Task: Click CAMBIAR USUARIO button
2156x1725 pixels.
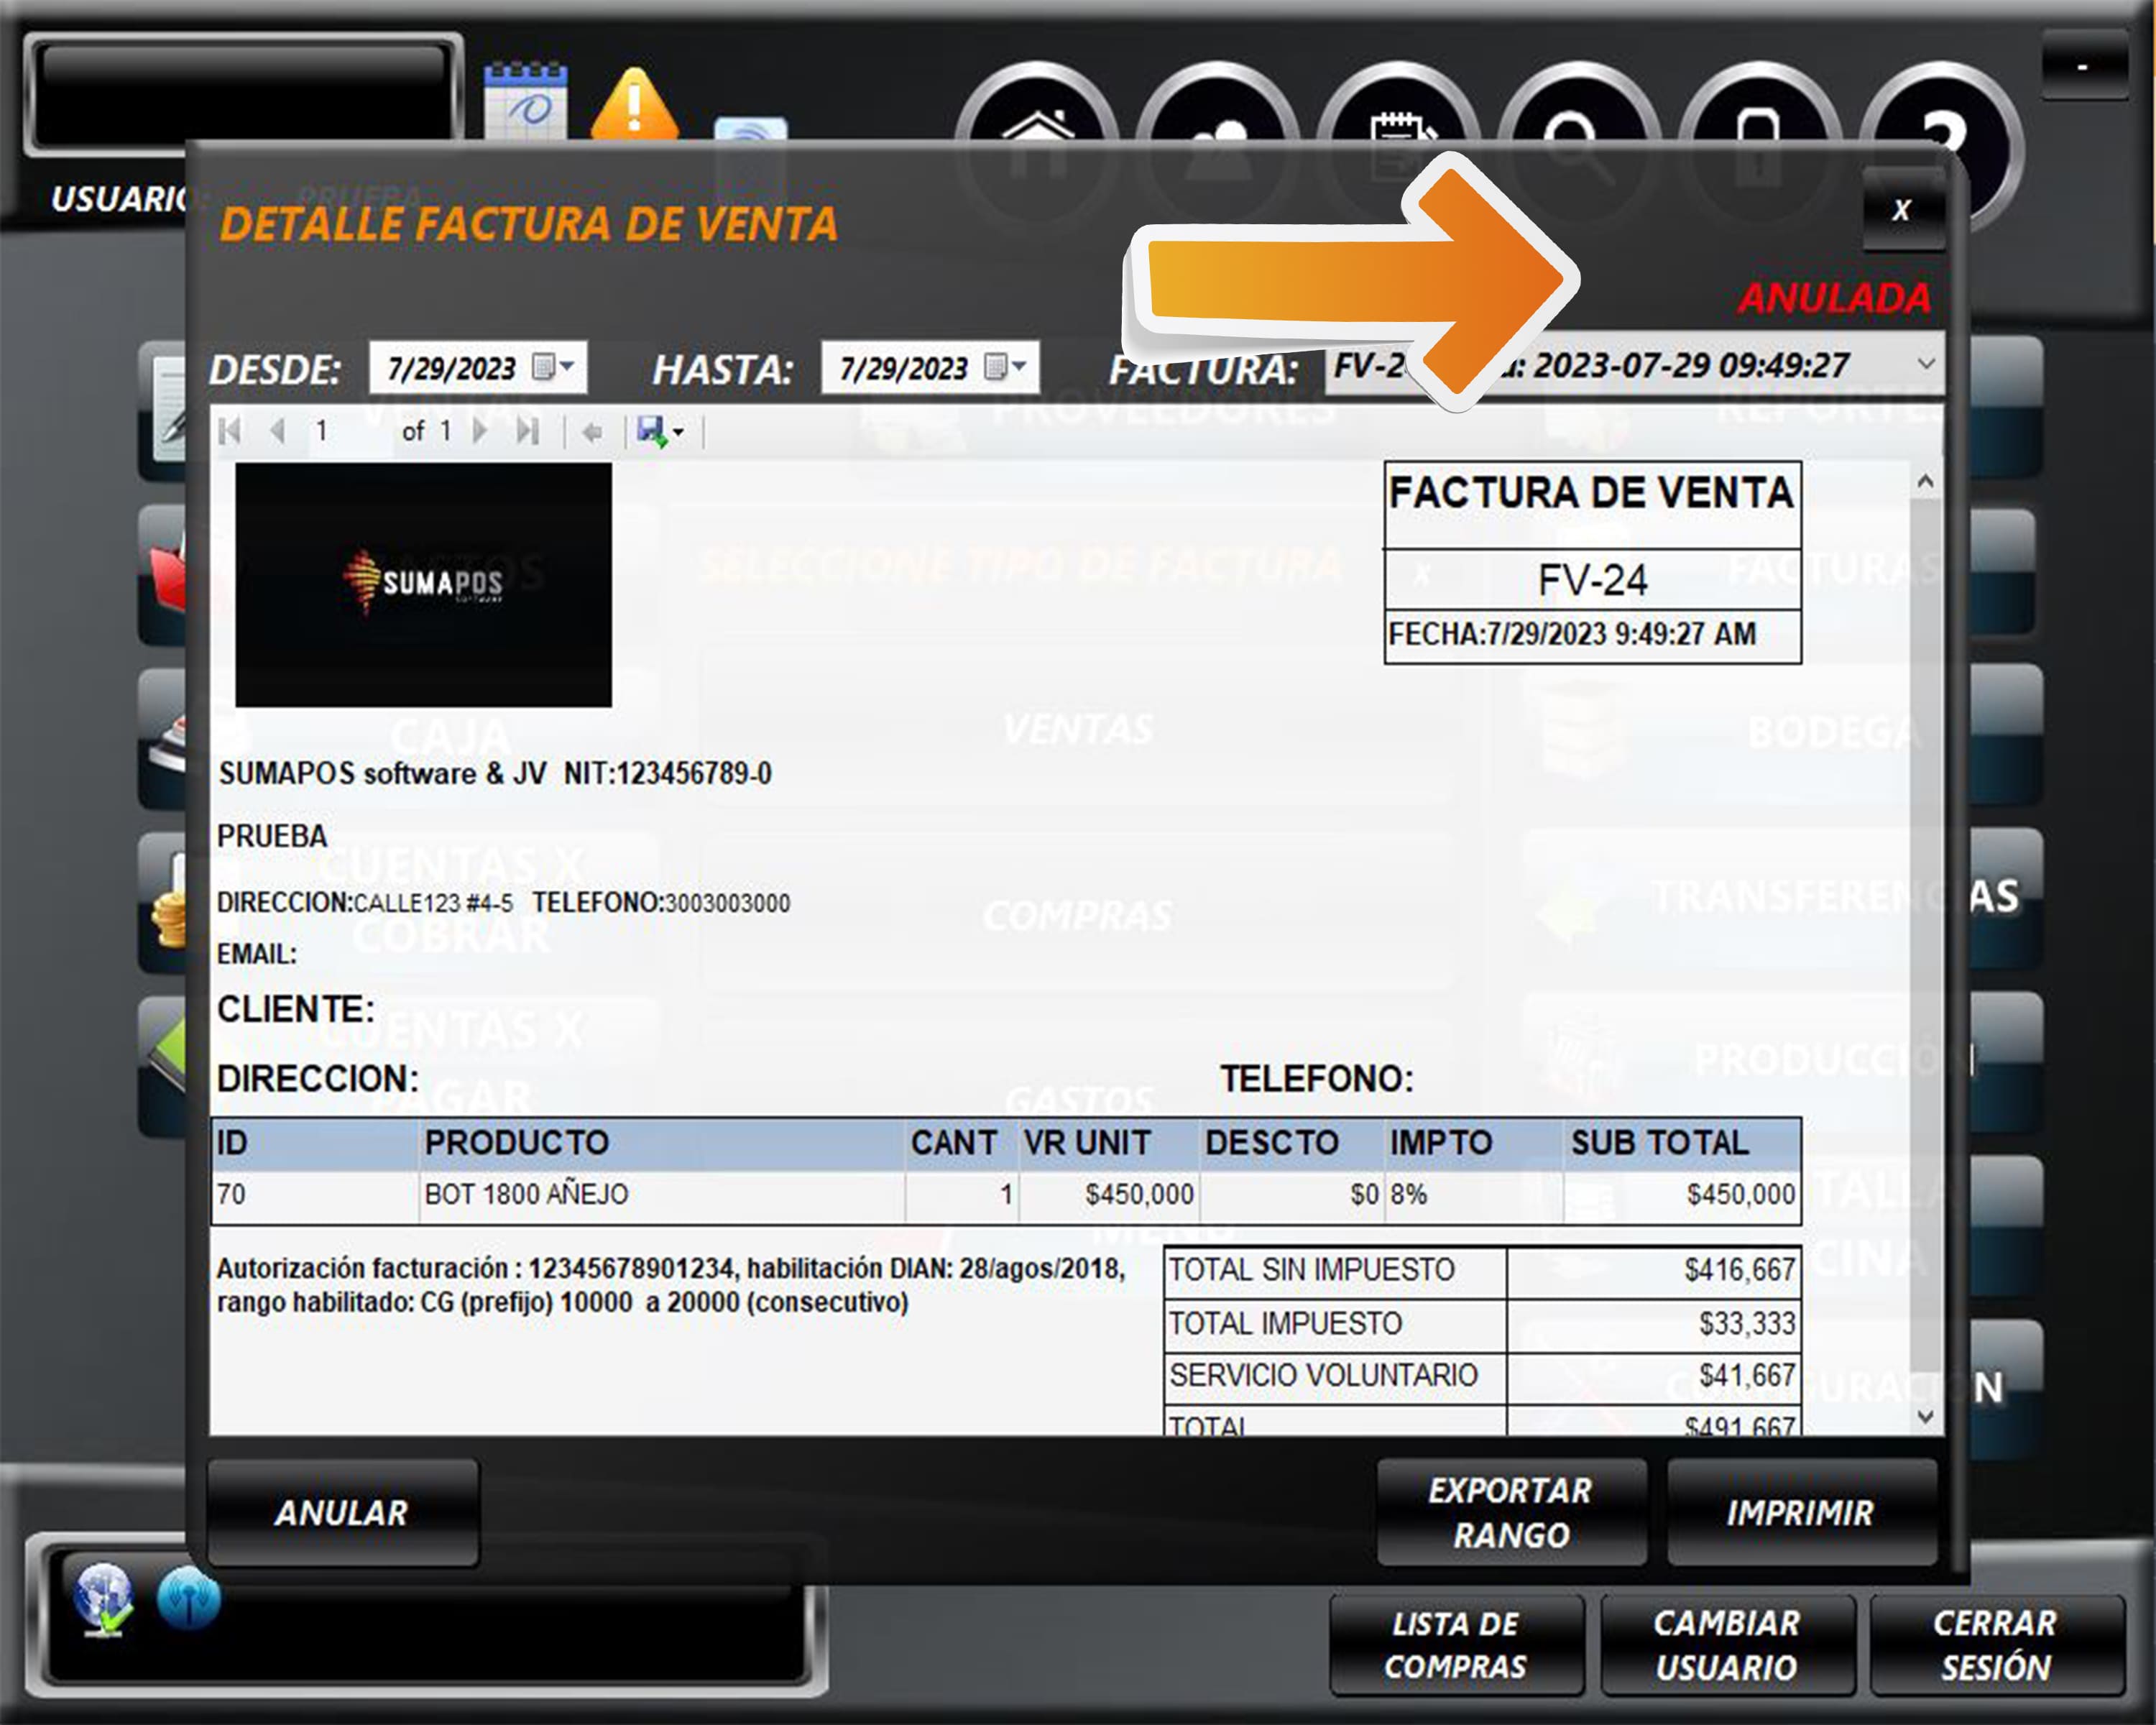Action: tap(1726, 1645)
